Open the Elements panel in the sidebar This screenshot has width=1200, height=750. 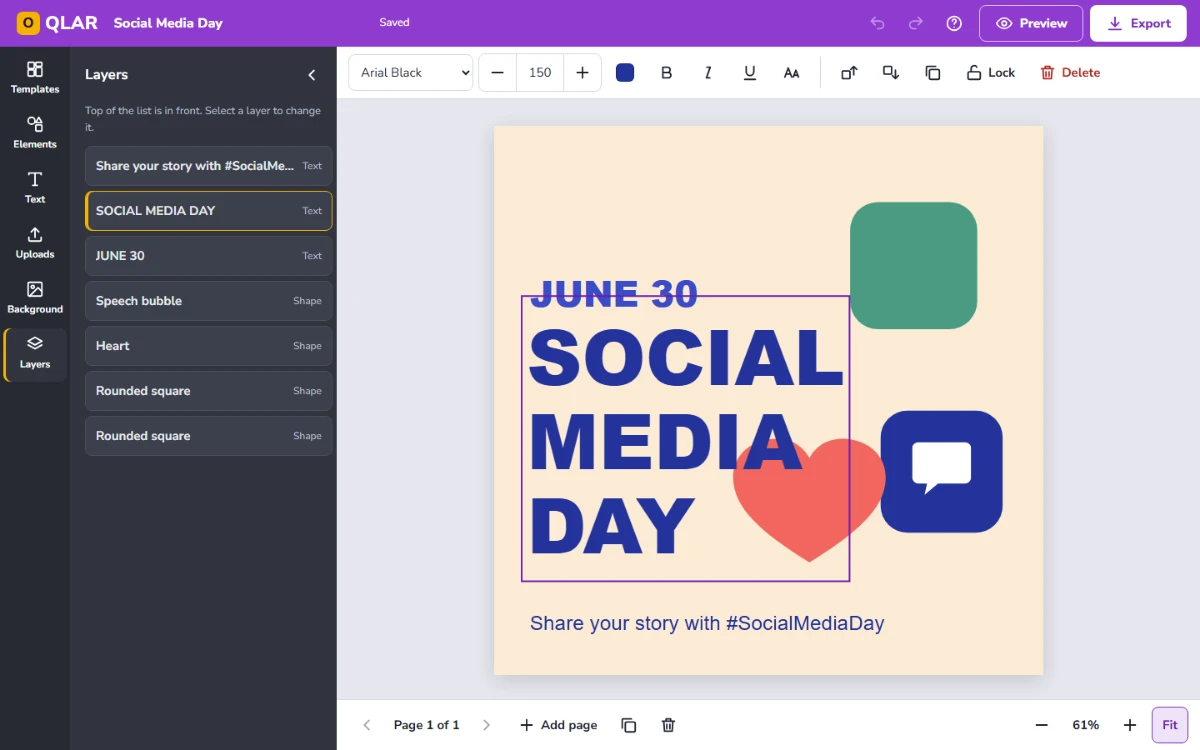click(35, 133)
